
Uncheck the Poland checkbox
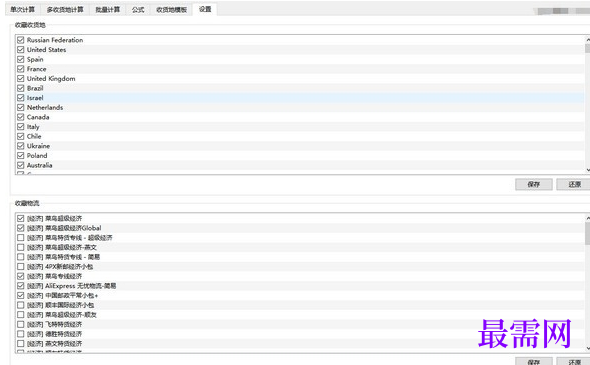tap(21, 155)
